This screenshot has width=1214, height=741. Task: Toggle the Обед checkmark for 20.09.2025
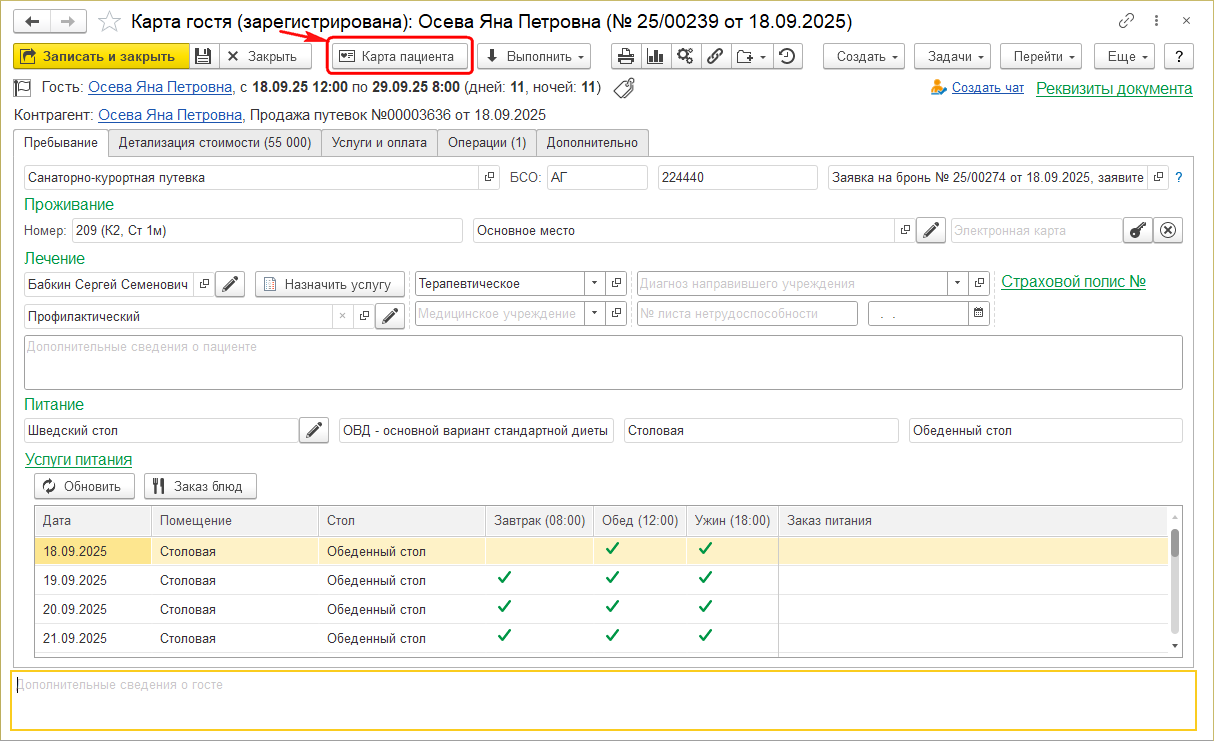point(613,607)
